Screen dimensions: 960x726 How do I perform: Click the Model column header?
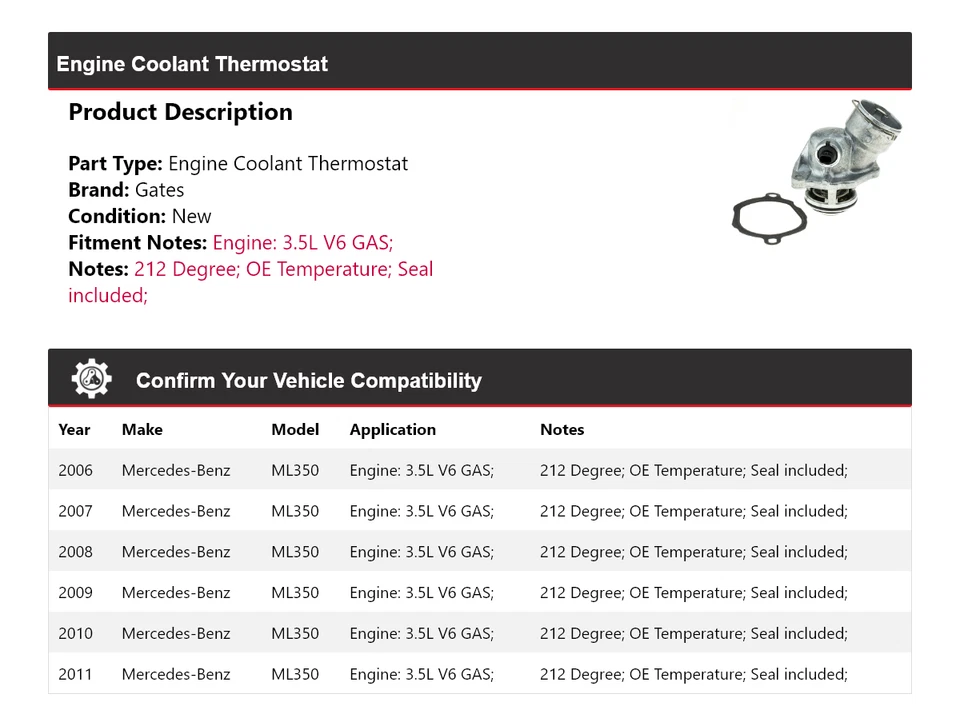295,429
